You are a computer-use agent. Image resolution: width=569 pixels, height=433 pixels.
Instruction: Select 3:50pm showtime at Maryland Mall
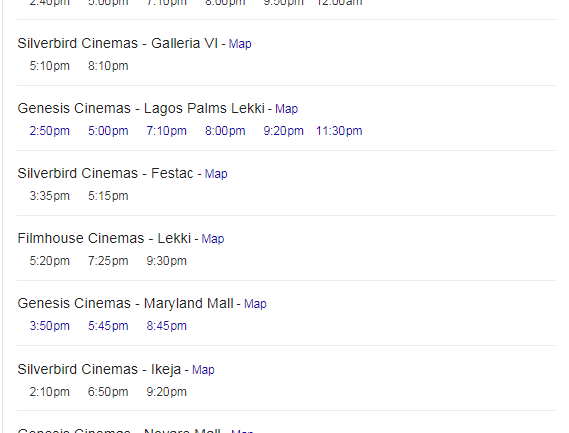(x=49, y=326)
